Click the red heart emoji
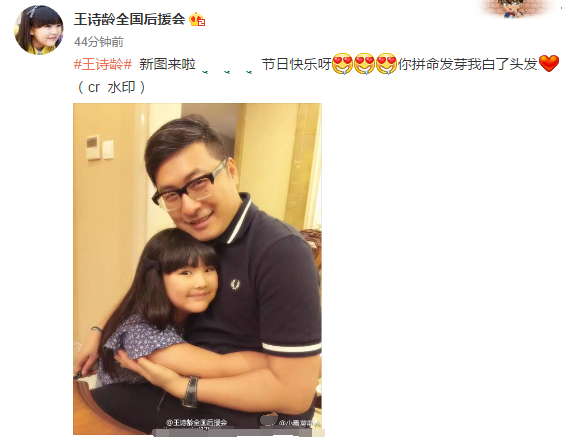The image size is (562, 437). click(x=549, y=63)
